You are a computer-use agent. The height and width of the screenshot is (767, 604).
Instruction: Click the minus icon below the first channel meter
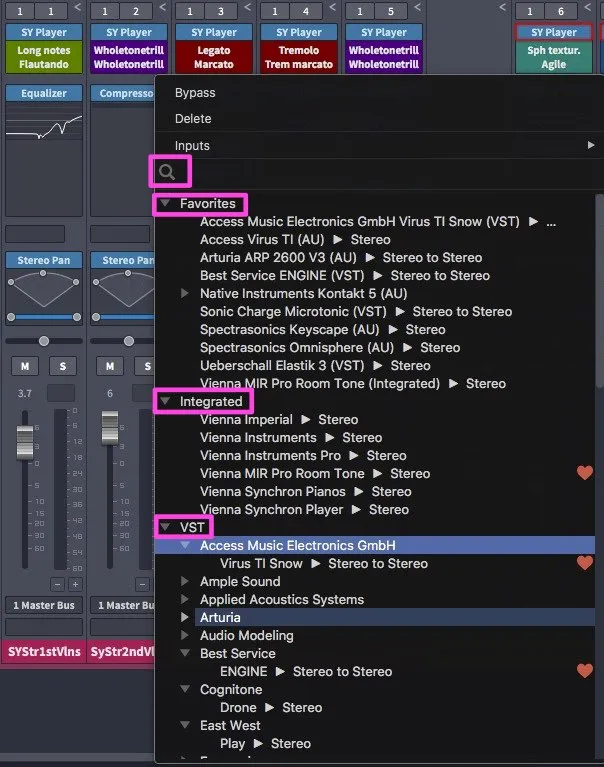(57, 584)
